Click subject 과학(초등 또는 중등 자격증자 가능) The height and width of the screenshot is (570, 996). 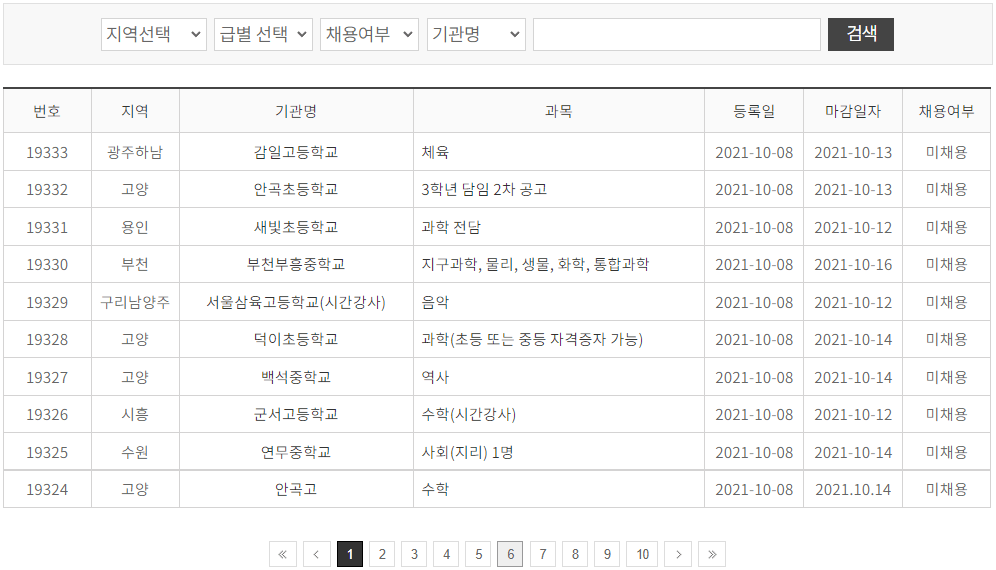pos(532,339)
